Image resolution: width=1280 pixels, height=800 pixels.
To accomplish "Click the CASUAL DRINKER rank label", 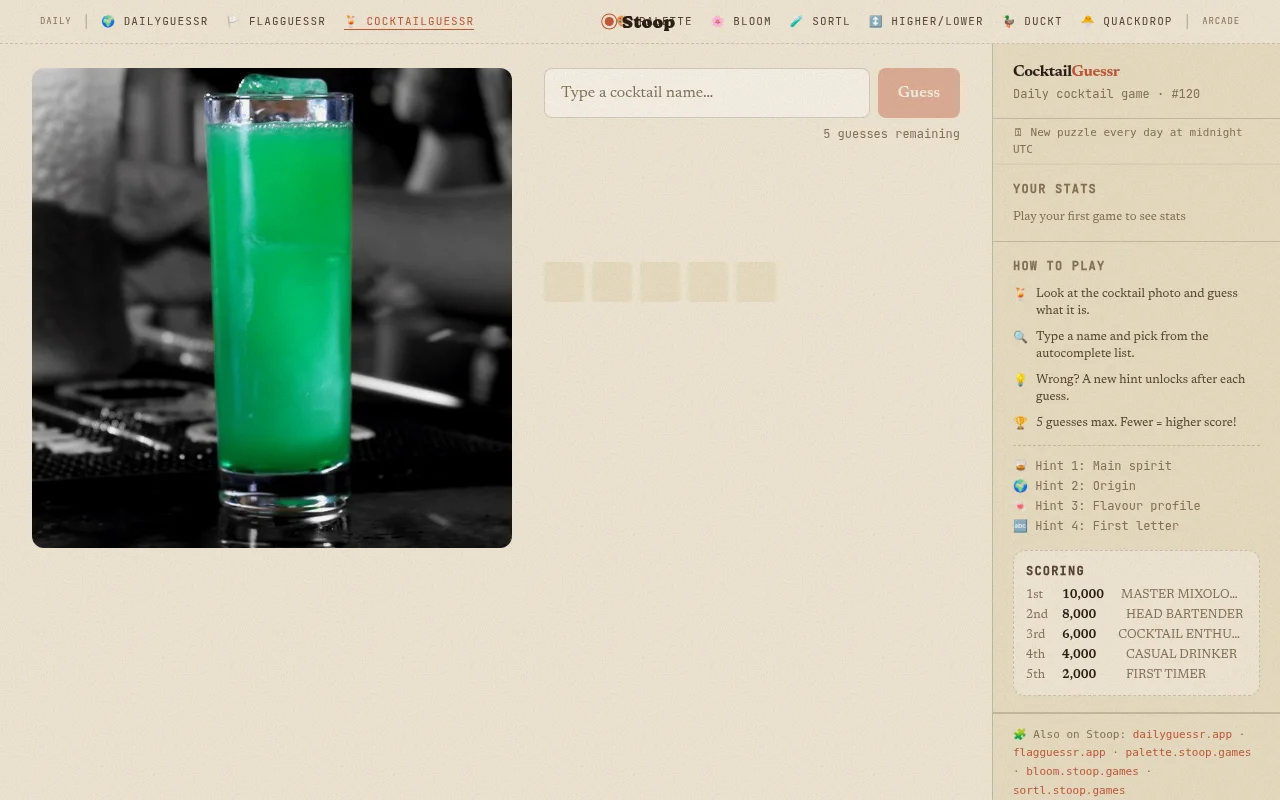I will (1181, 654).
